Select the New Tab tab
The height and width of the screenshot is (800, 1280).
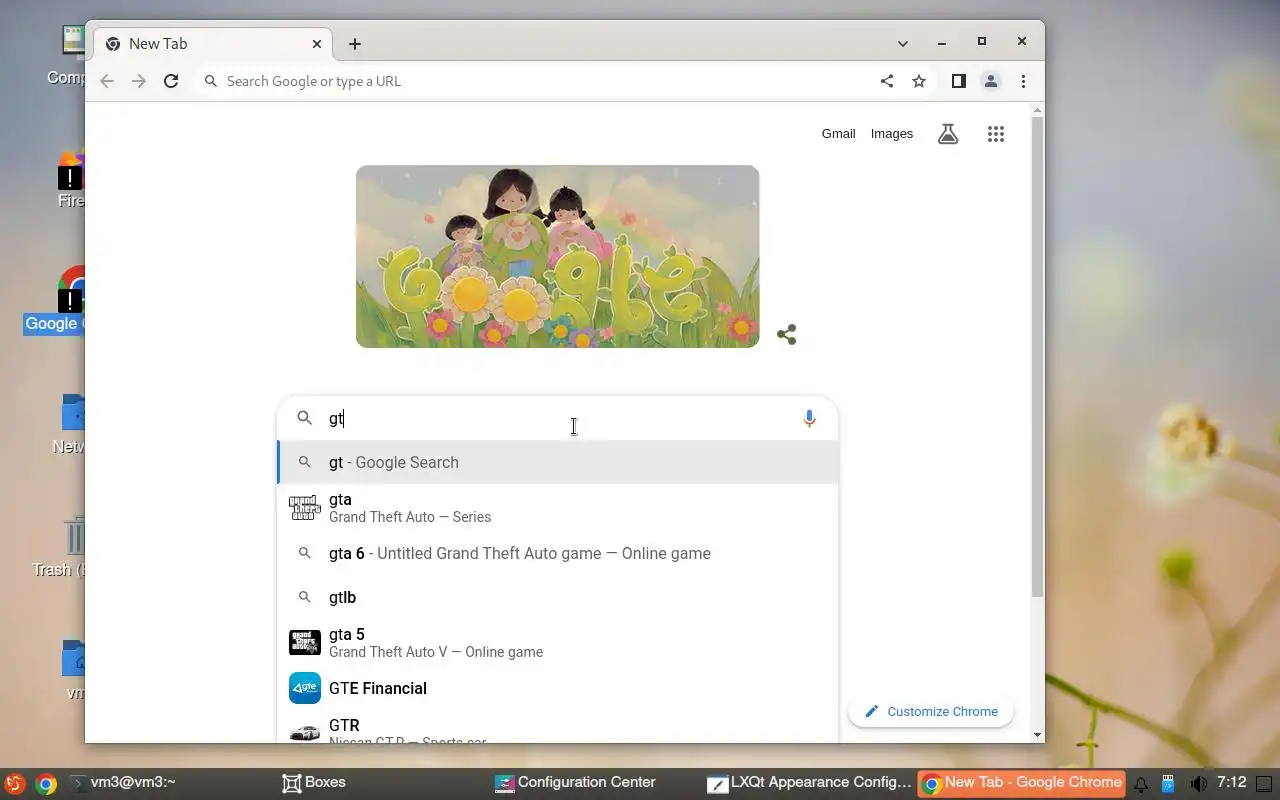[213, 44]
